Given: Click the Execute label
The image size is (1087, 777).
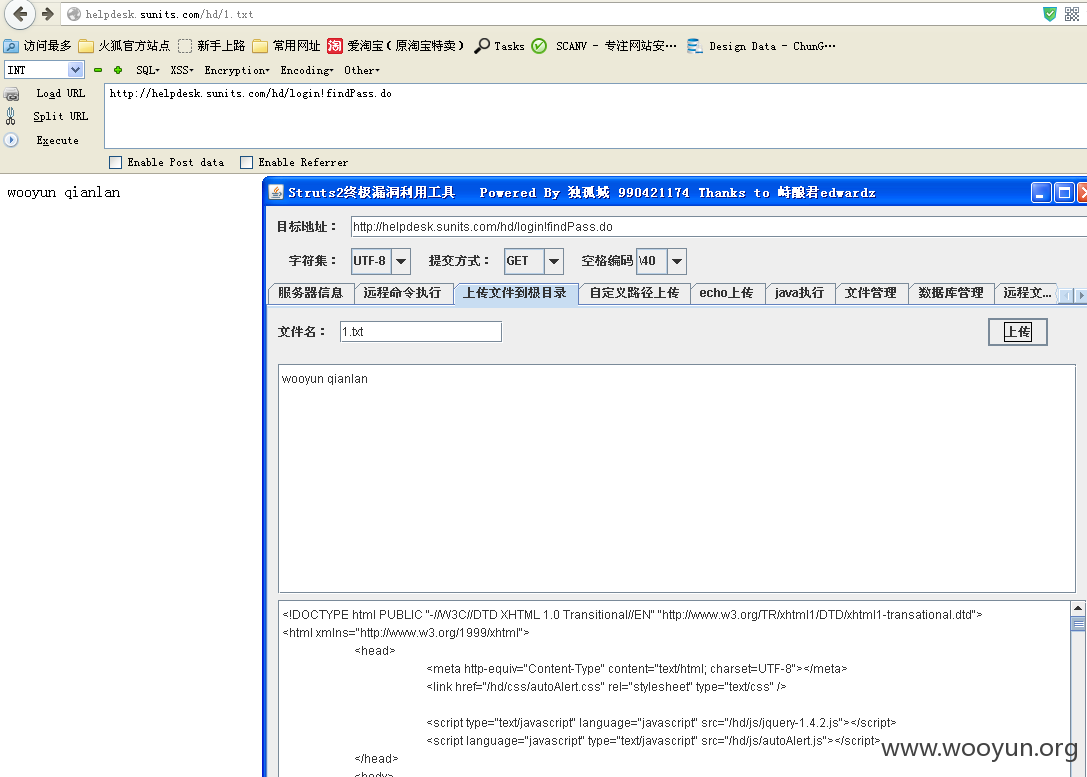Looking at the screenshot, I should (58, 140).
